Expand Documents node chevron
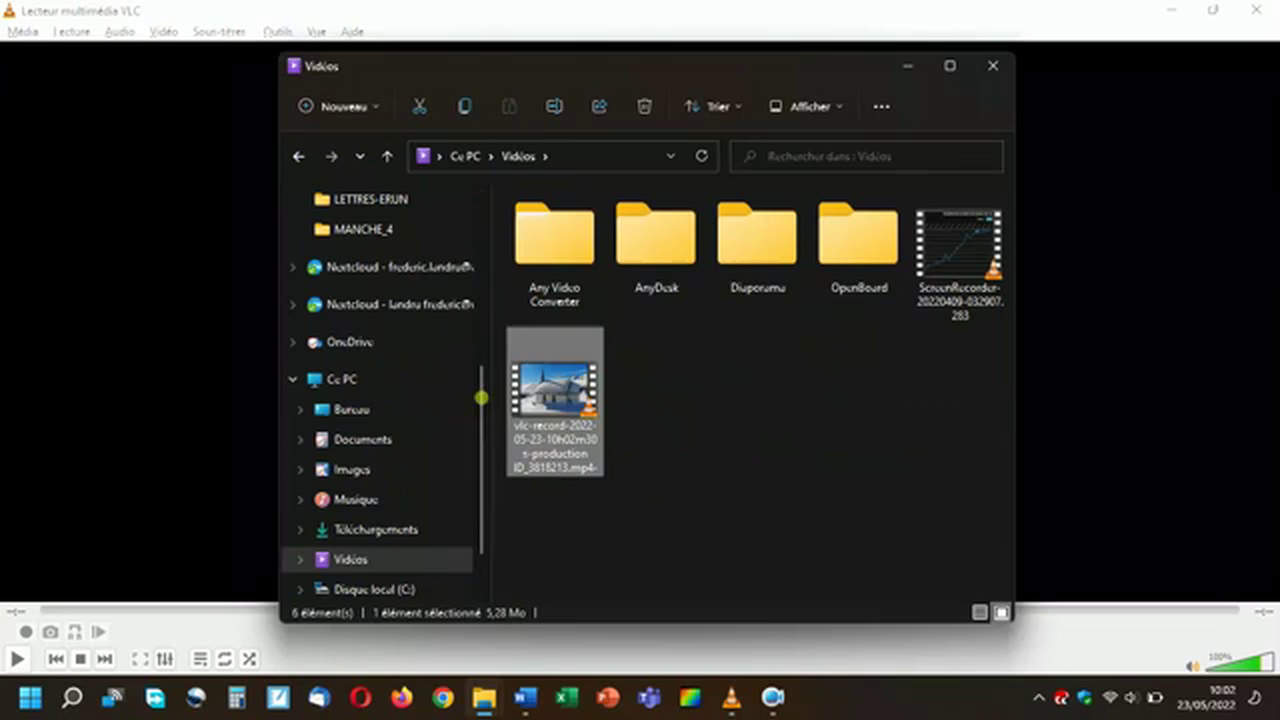This screenshot has height=720, width=1280. pos(301,440)
